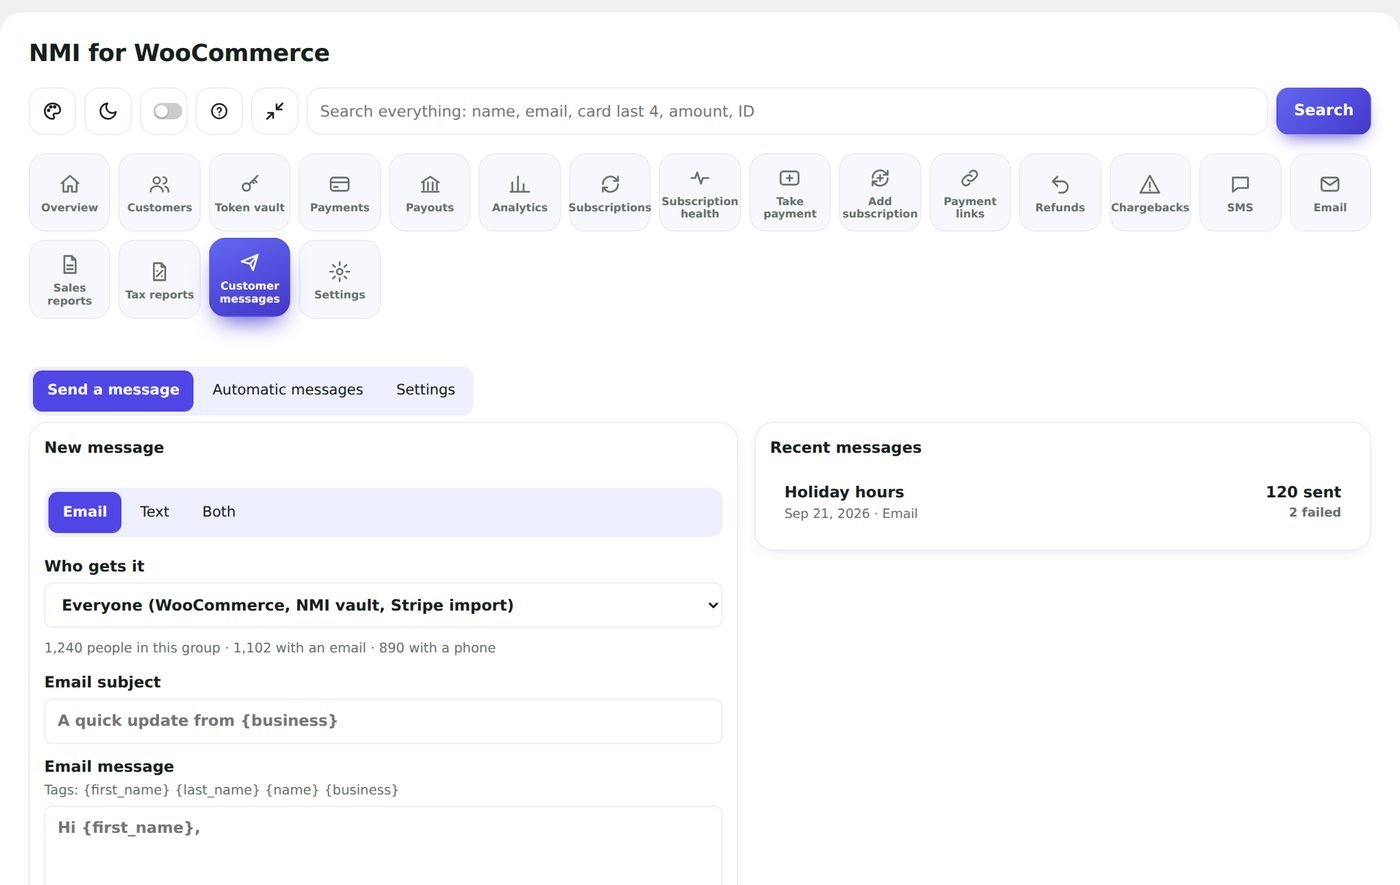
Task: Open the Holiday hours recent message
Action: pos(1063,502)
